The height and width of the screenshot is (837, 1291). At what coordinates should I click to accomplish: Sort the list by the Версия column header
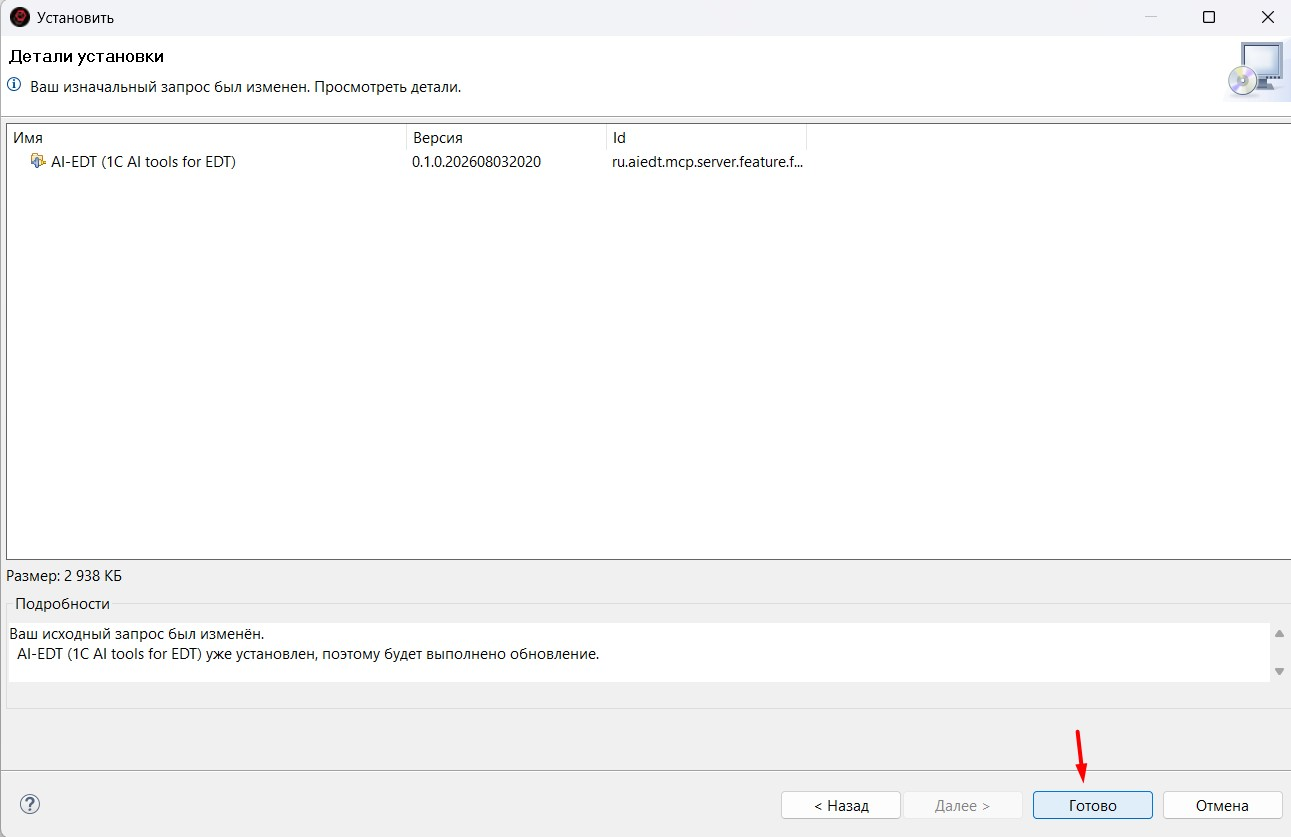pyautogui.click(x=507, y=138)
